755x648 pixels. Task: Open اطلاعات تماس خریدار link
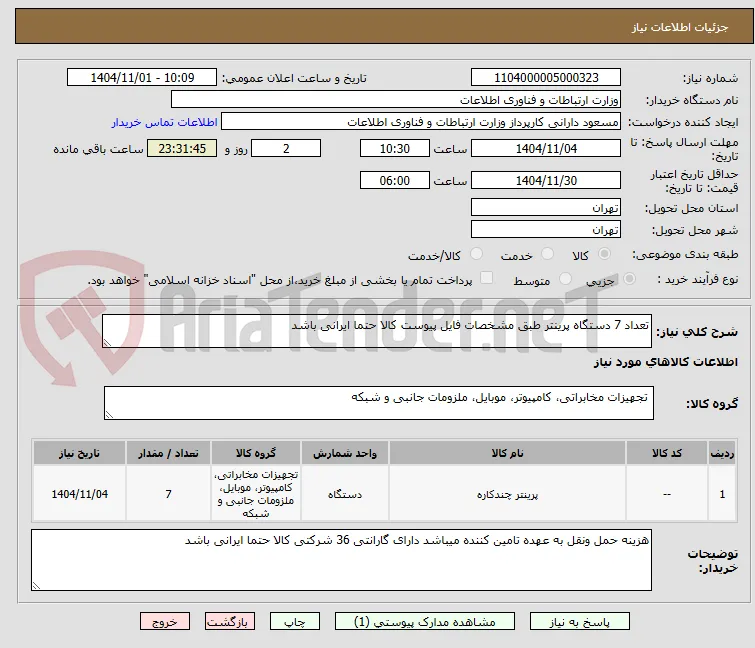pos(165,122)
